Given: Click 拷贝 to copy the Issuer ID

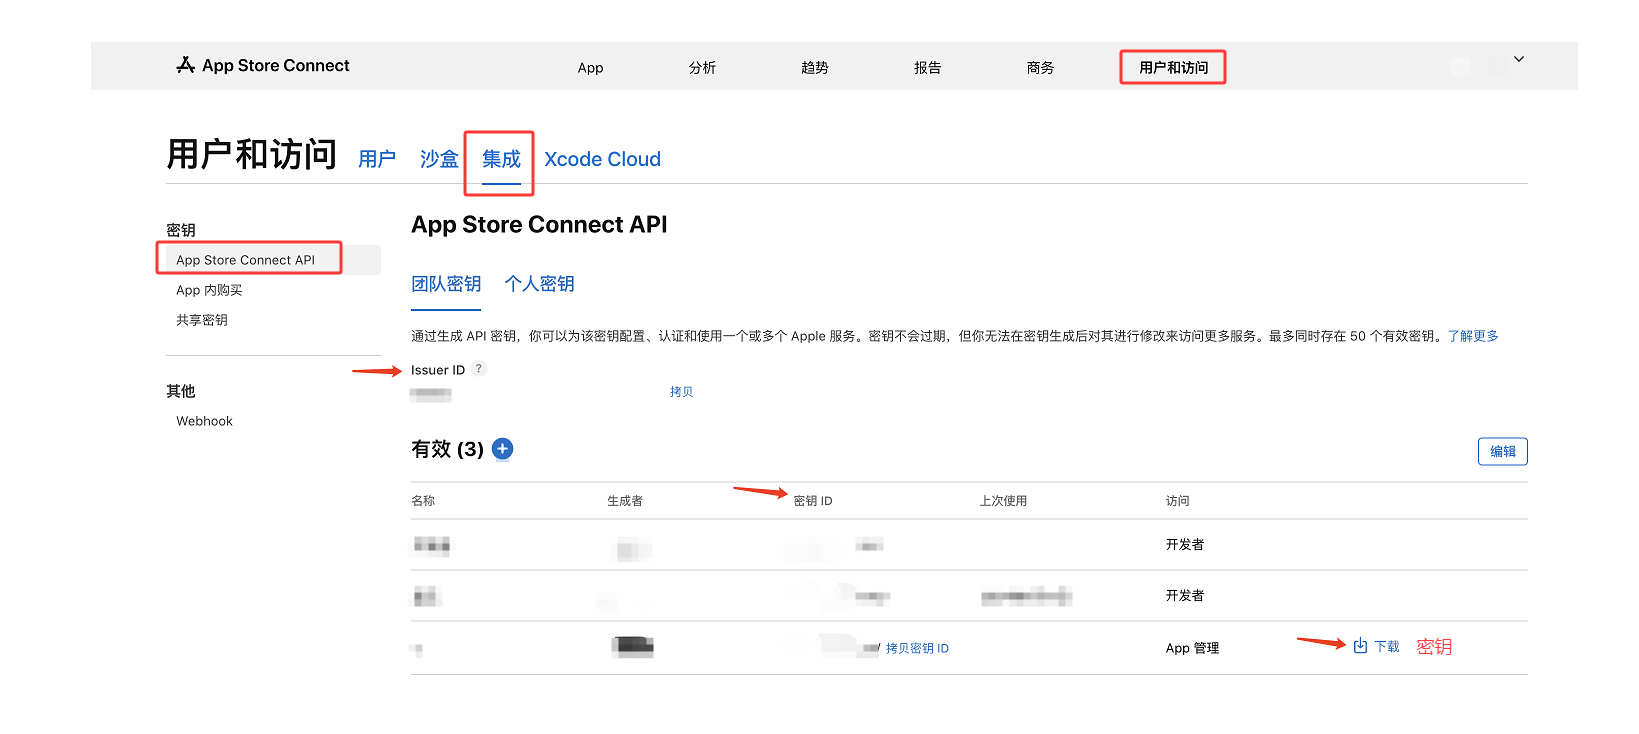Looking at the screenshot, I should [681, 392].
